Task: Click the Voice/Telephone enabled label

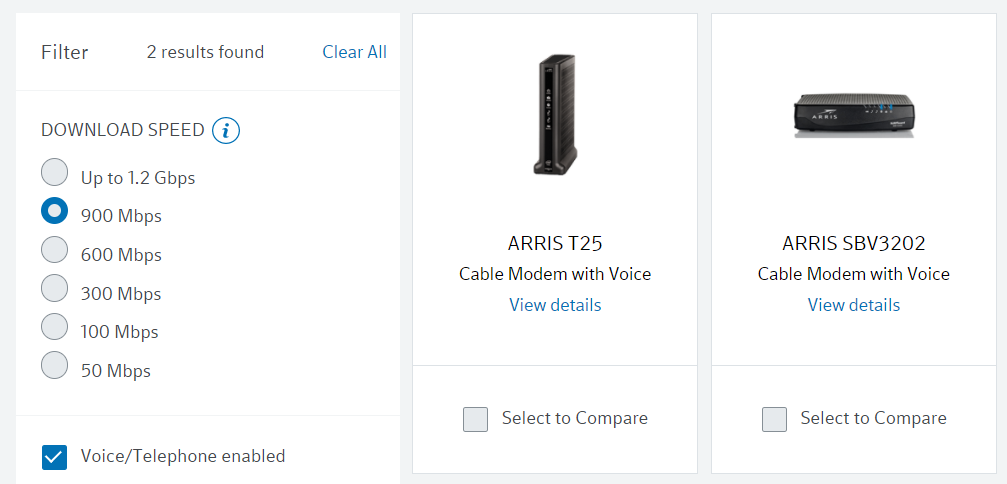Action: coord(183,456)
